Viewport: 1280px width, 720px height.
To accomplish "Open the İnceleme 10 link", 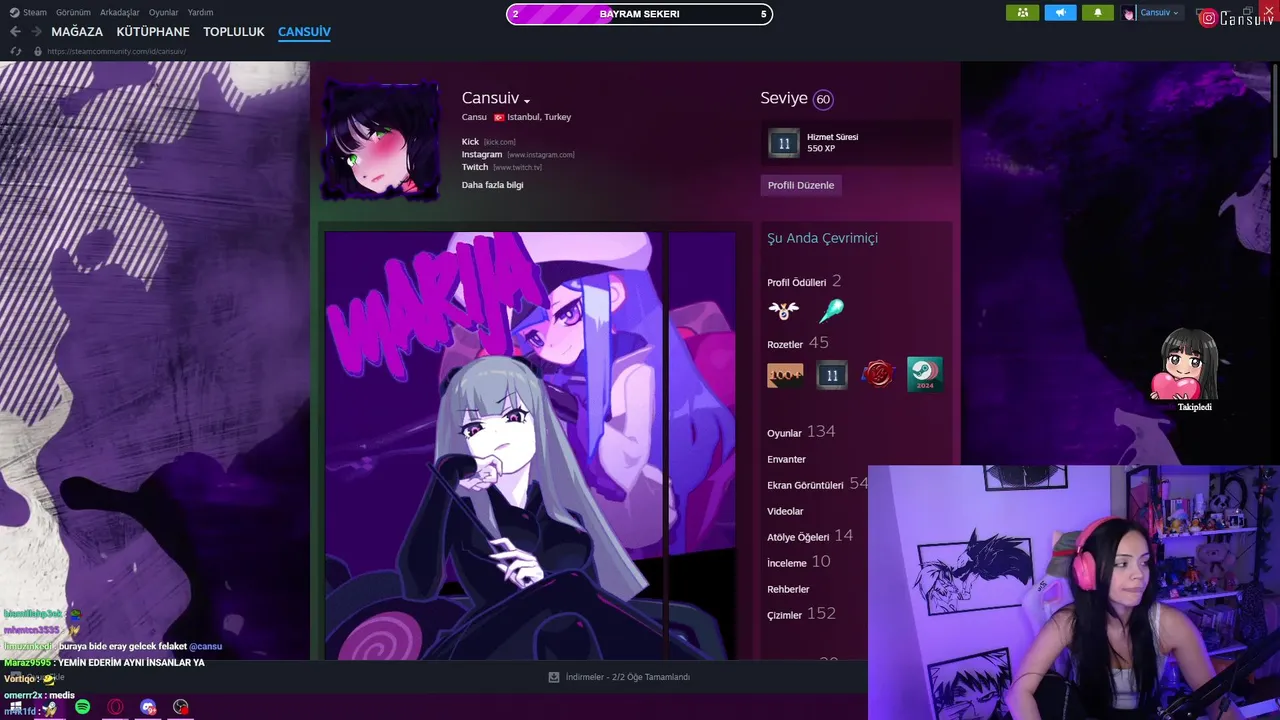I will pyautogui.click(x=798, y=562).
